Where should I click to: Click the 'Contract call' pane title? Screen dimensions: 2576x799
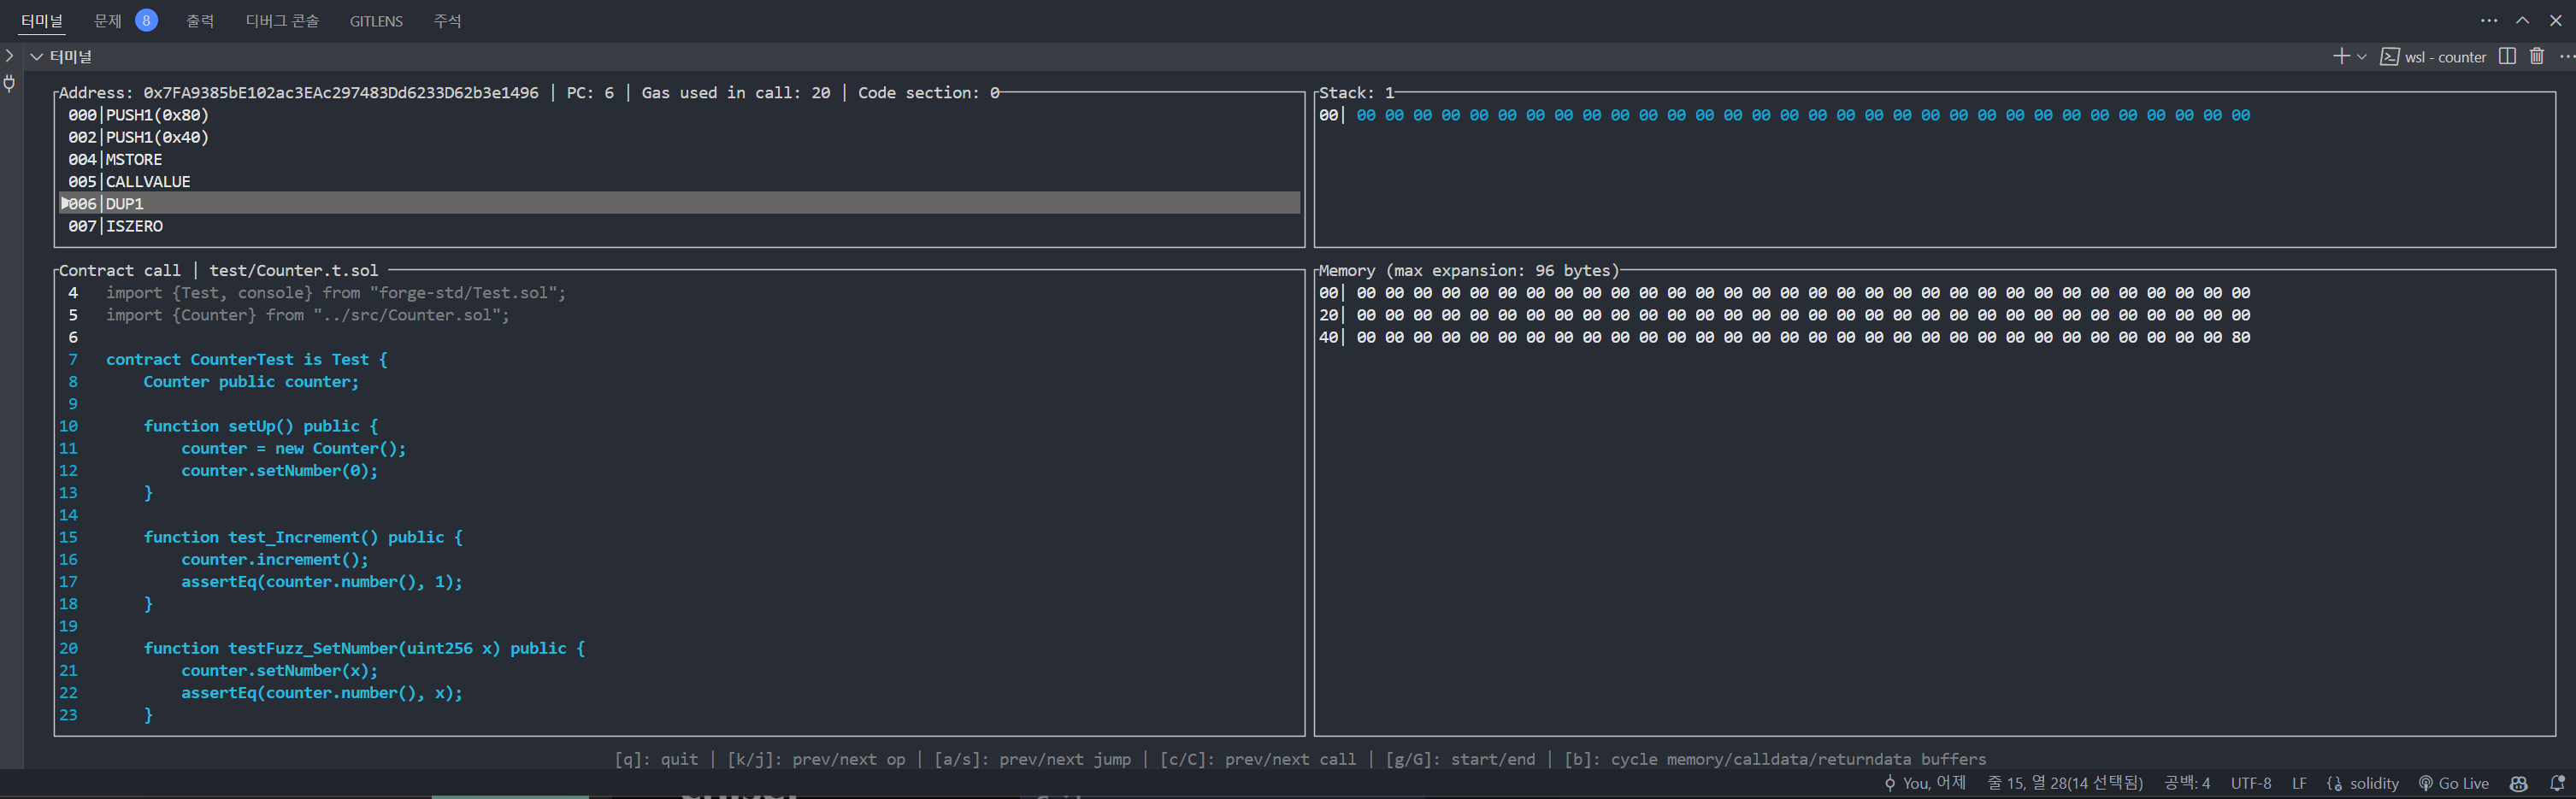click(120, 271)
